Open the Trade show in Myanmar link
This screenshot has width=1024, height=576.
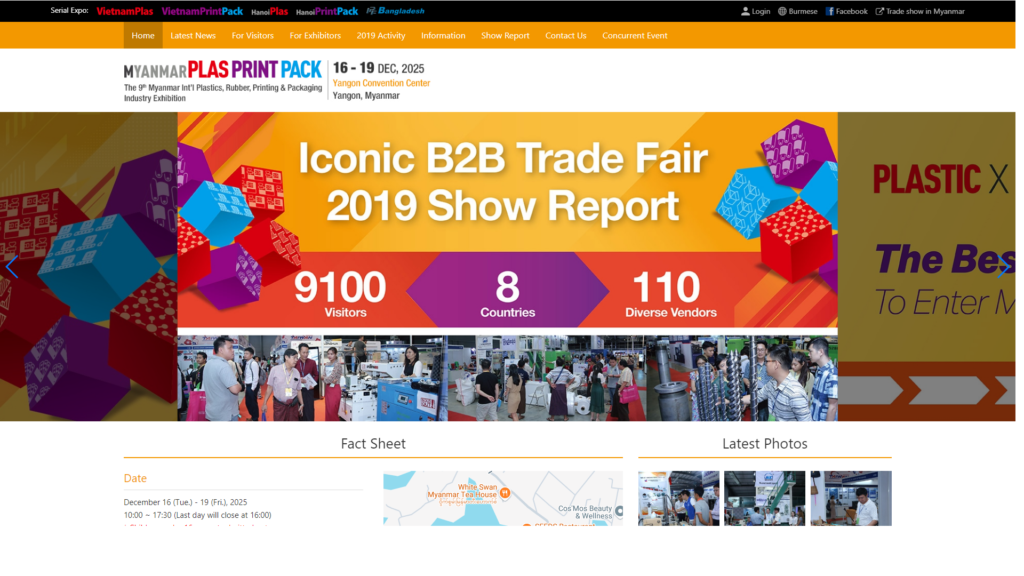[925, 11]
